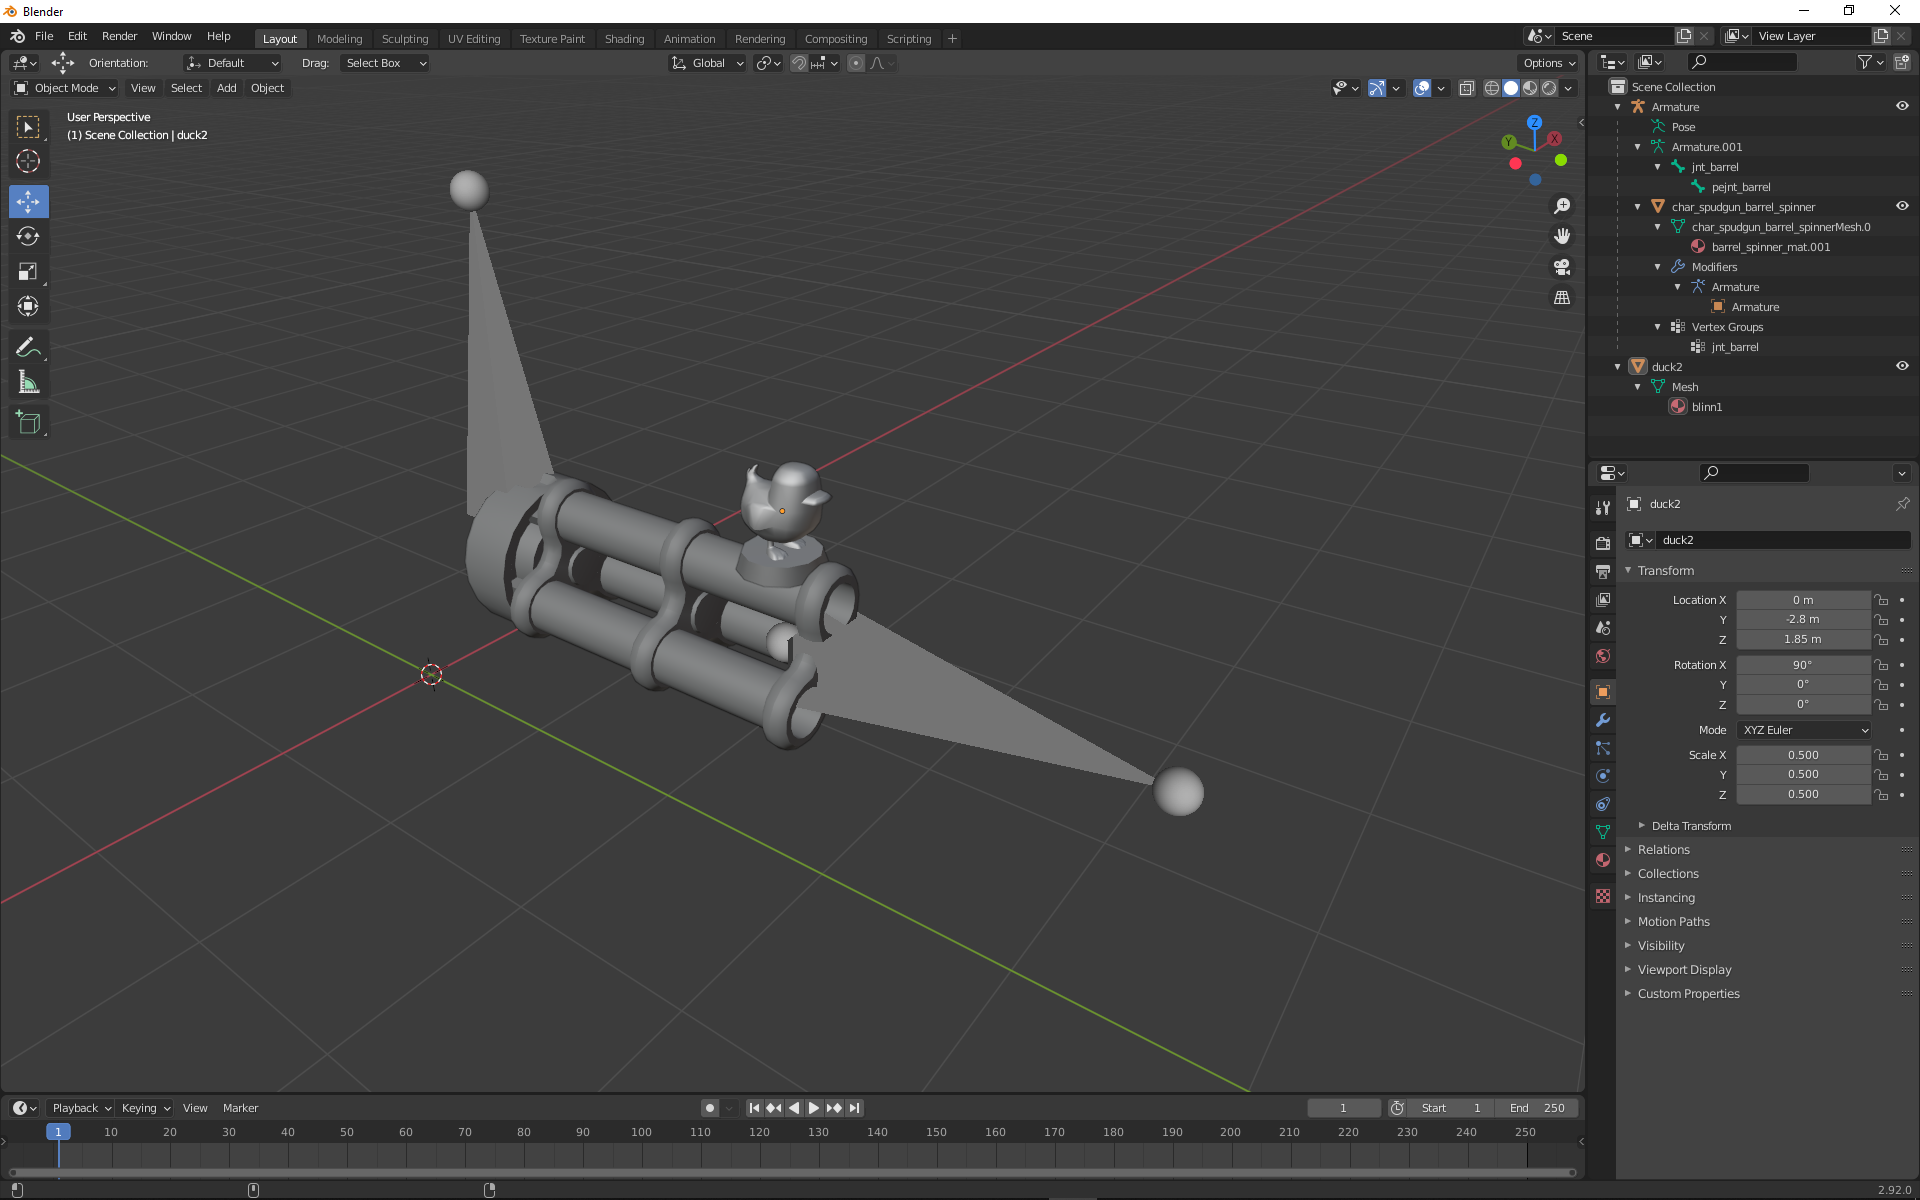Switch to the Shading workspace tab
This screenshot has height=1200, width=1920.
click(x=624, y=39)
